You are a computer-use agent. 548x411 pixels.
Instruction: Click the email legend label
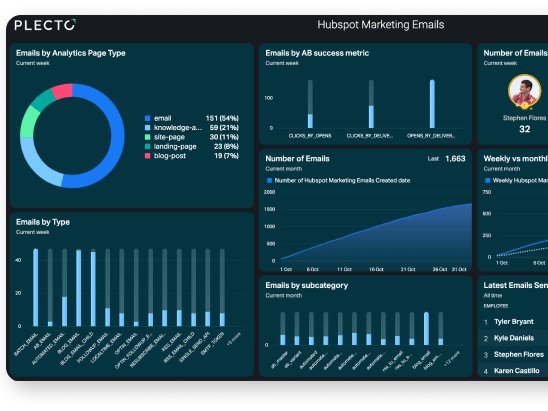(x=163, y=118)
